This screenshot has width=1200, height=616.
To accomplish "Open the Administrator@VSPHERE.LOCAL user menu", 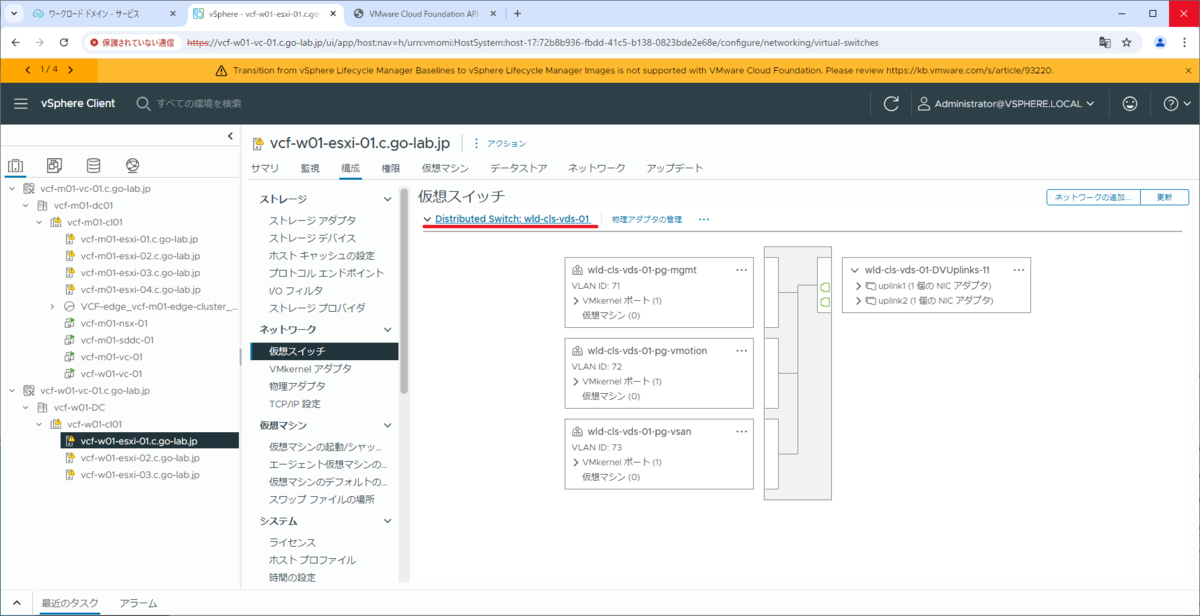I will tap(1007, 103).
